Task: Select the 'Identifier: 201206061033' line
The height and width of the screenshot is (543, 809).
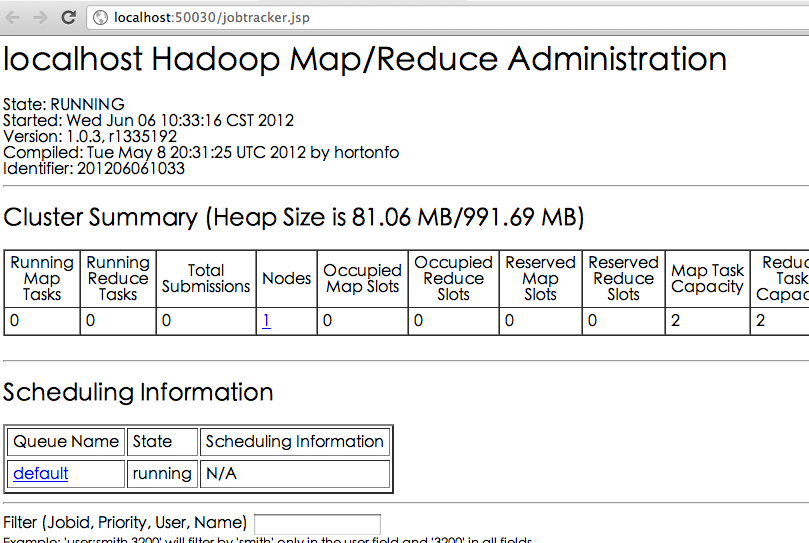Action: click(94, 168)
